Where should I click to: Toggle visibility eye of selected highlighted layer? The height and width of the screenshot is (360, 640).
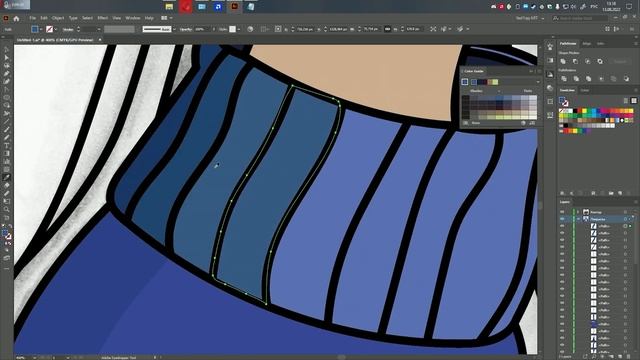(562, 219)
